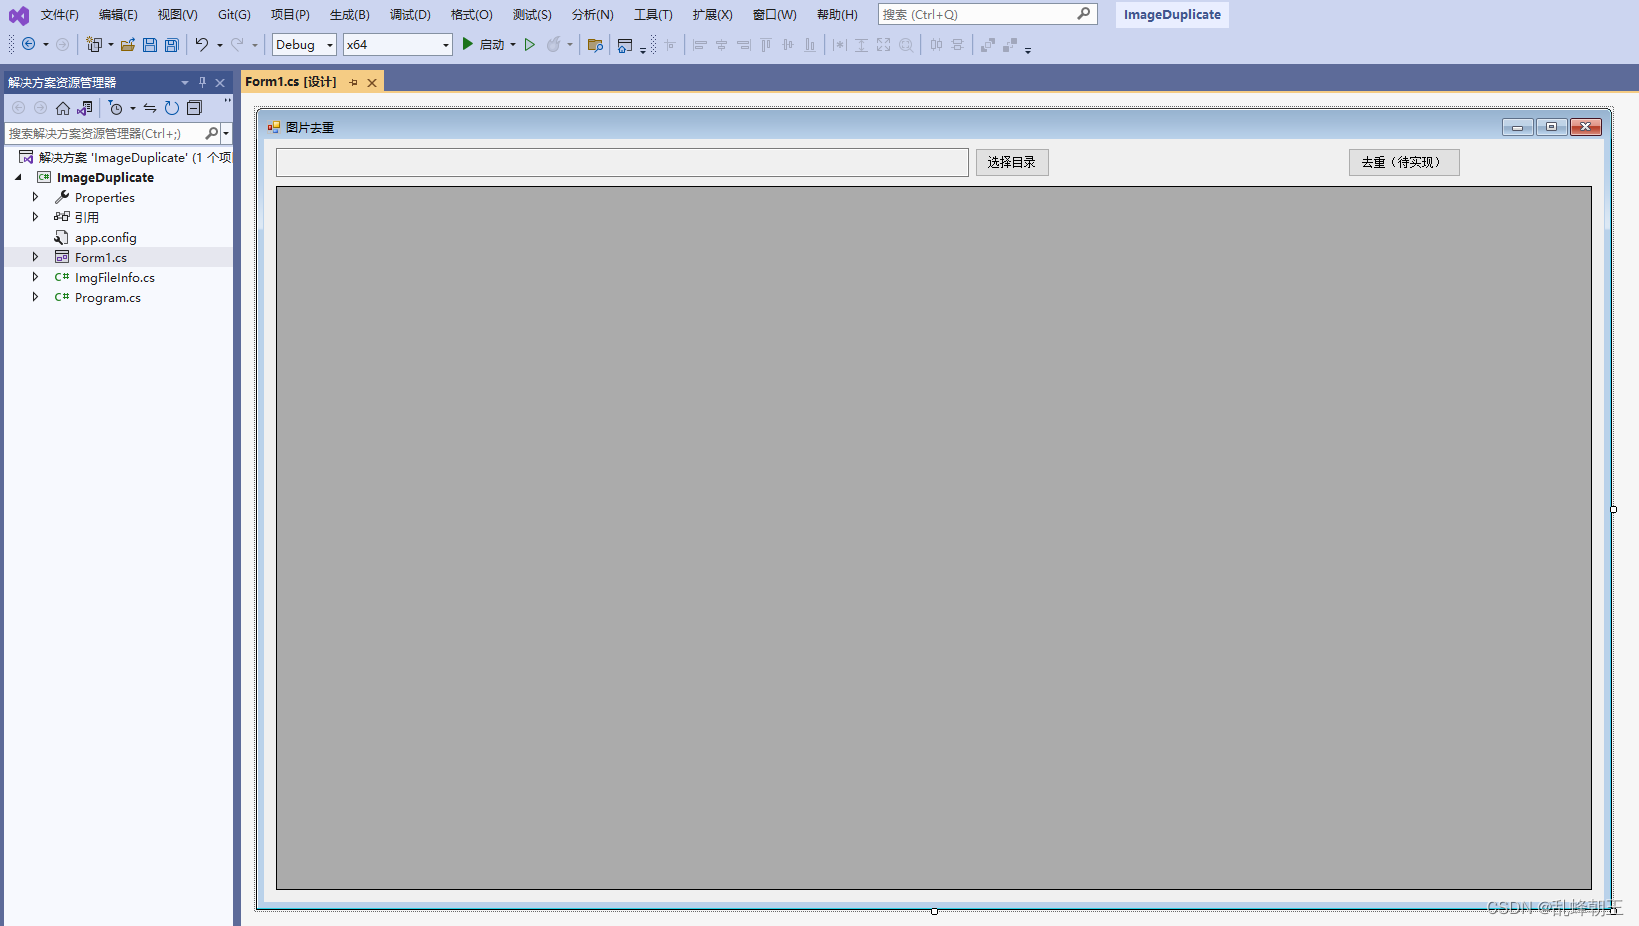The image size is (1639, 926).
Task: Click the window layout toolbar icon
Action: pyautogui.click(x=625, y=45)
